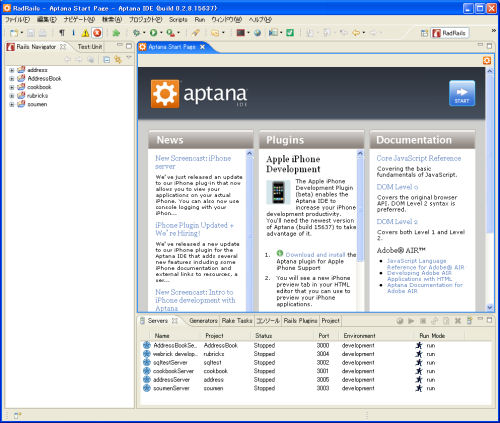
Task: Open the black terminal console icon
Action: 240,33
